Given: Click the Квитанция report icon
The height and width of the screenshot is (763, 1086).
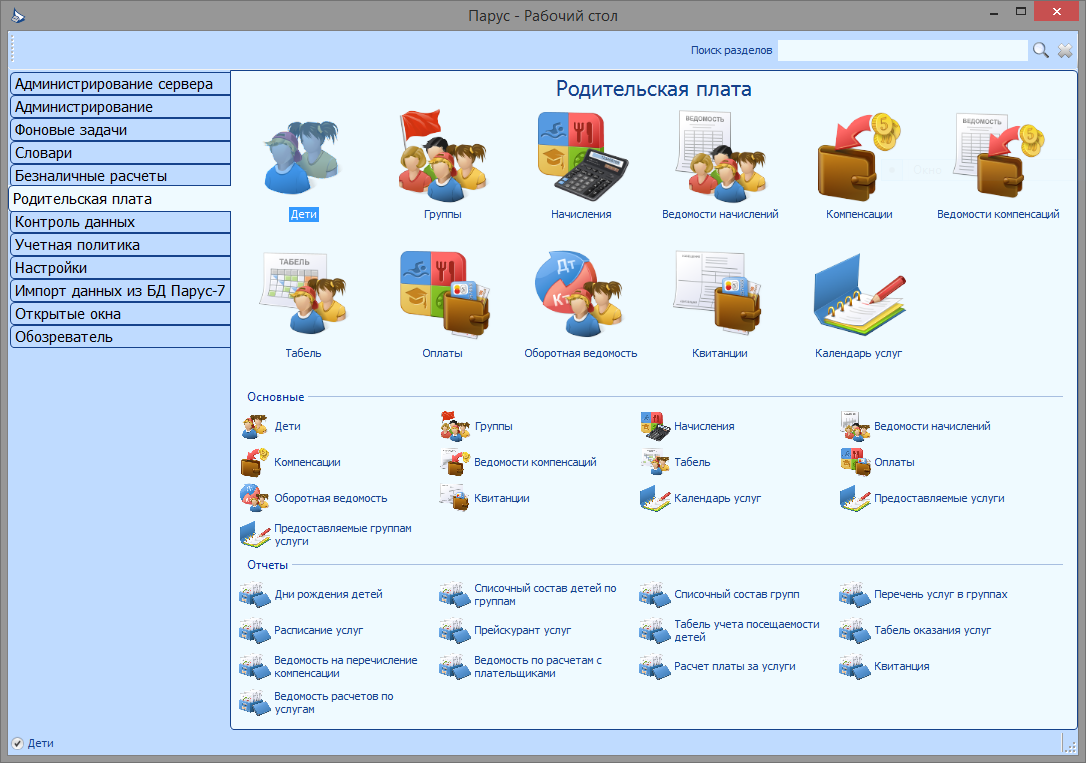Looking at the screenshot, I should (x=855, y=667).
